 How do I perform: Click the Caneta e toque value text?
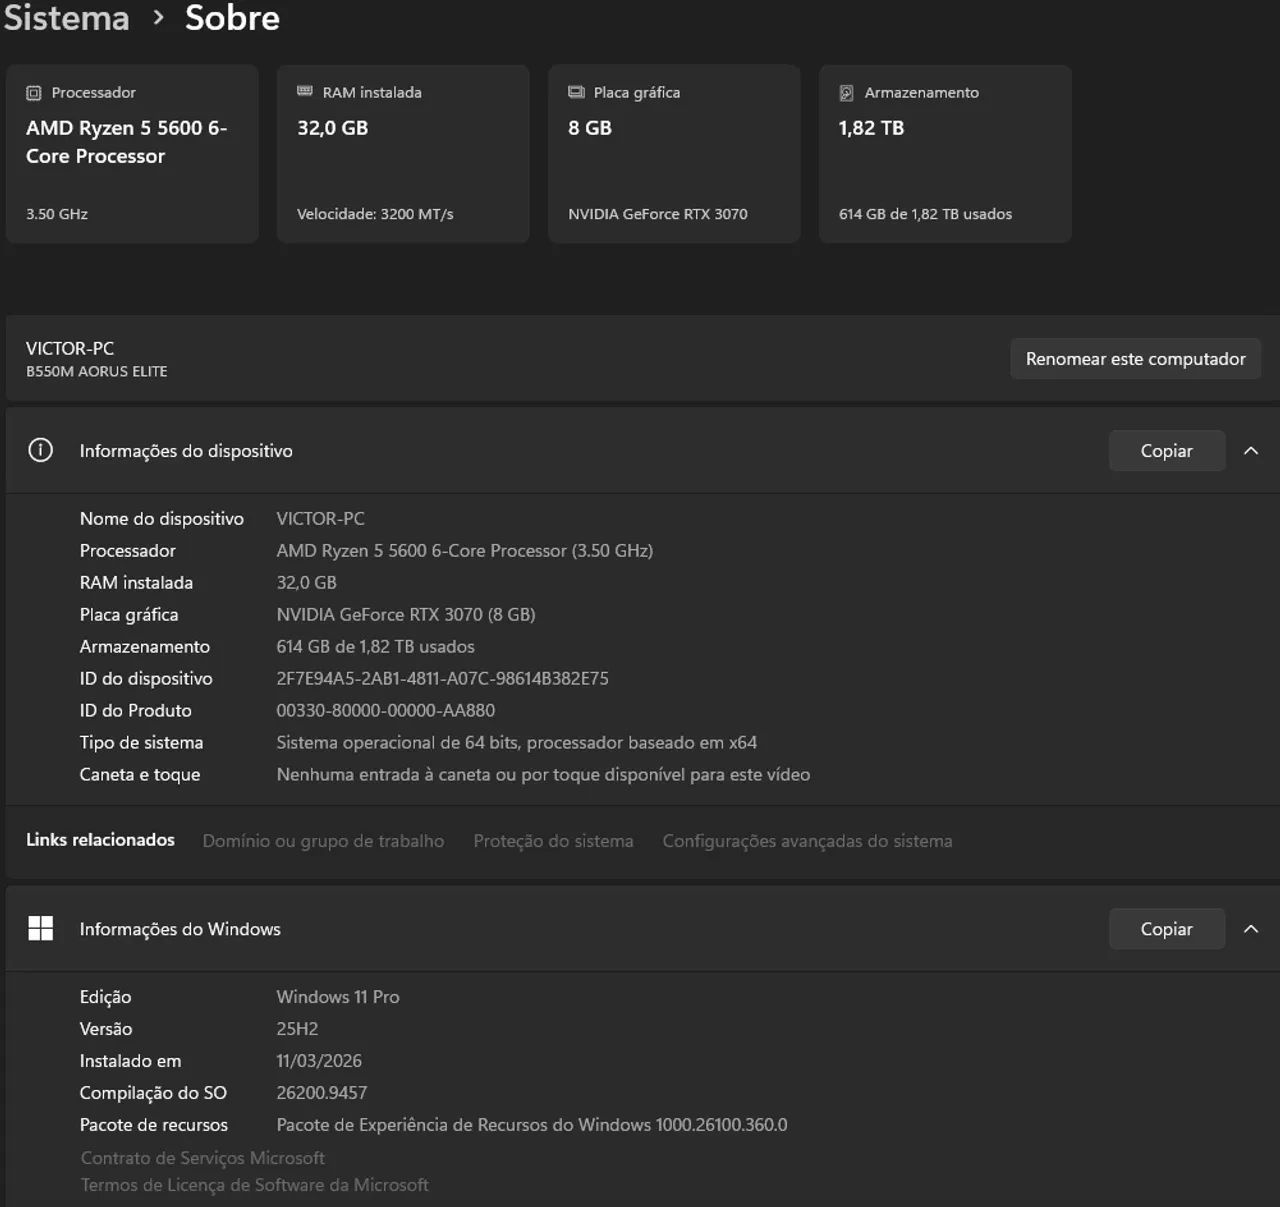544,775
